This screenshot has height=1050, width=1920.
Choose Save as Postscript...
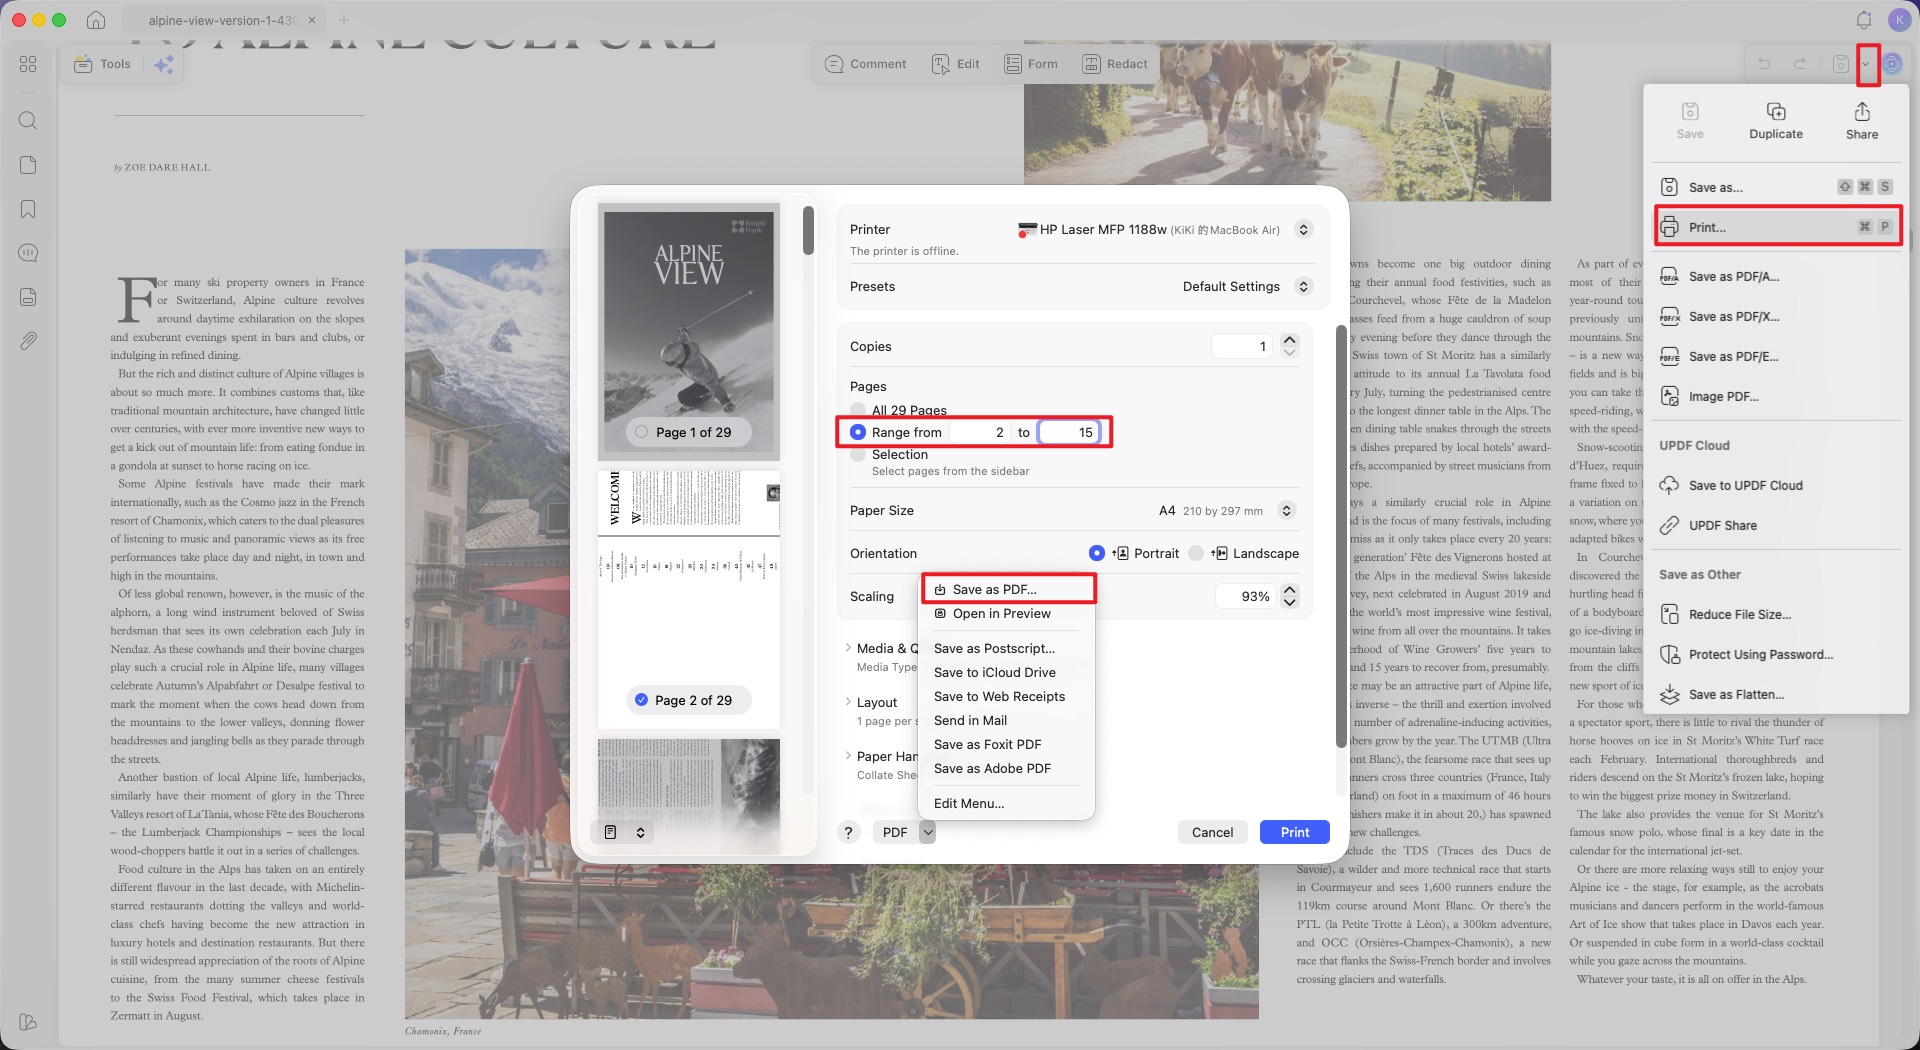(1007, 649)
